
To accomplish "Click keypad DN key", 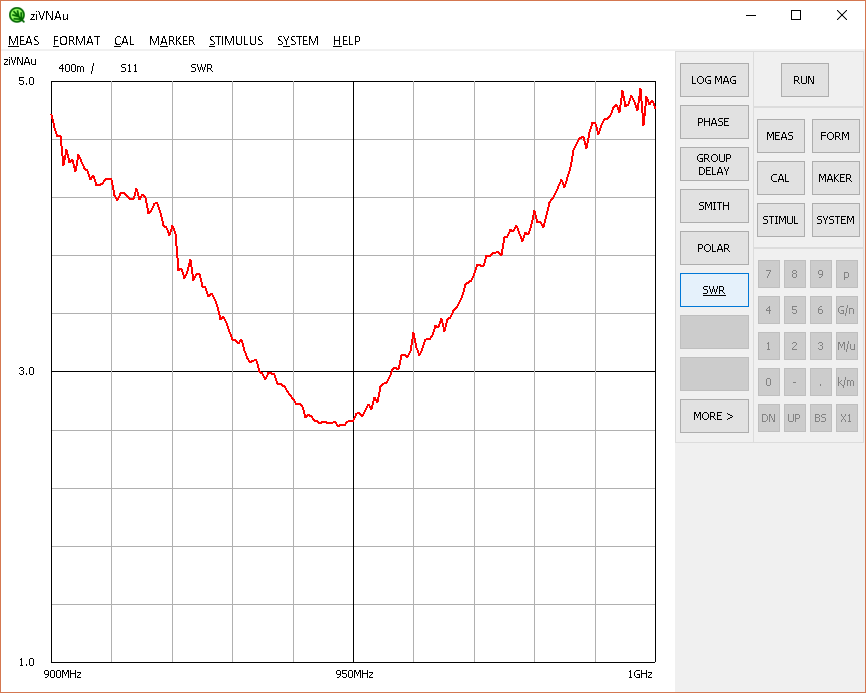I will pos(768,418).
